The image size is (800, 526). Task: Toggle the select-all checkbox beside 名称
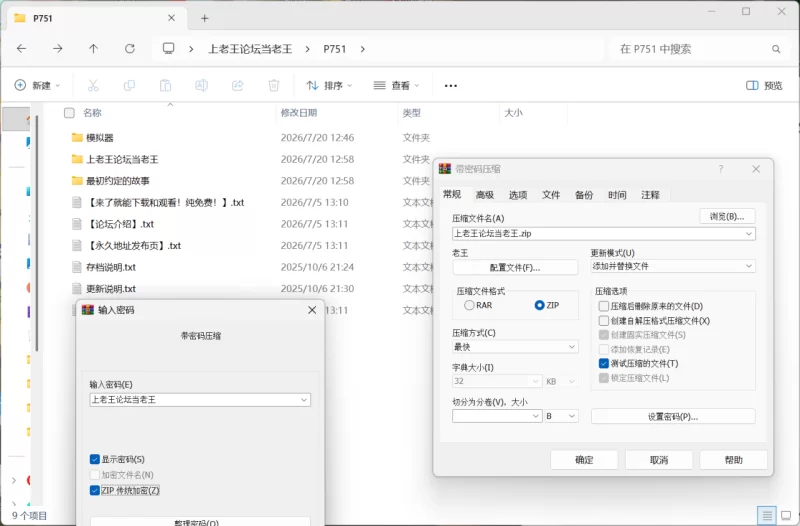click(x=69, y=113)
